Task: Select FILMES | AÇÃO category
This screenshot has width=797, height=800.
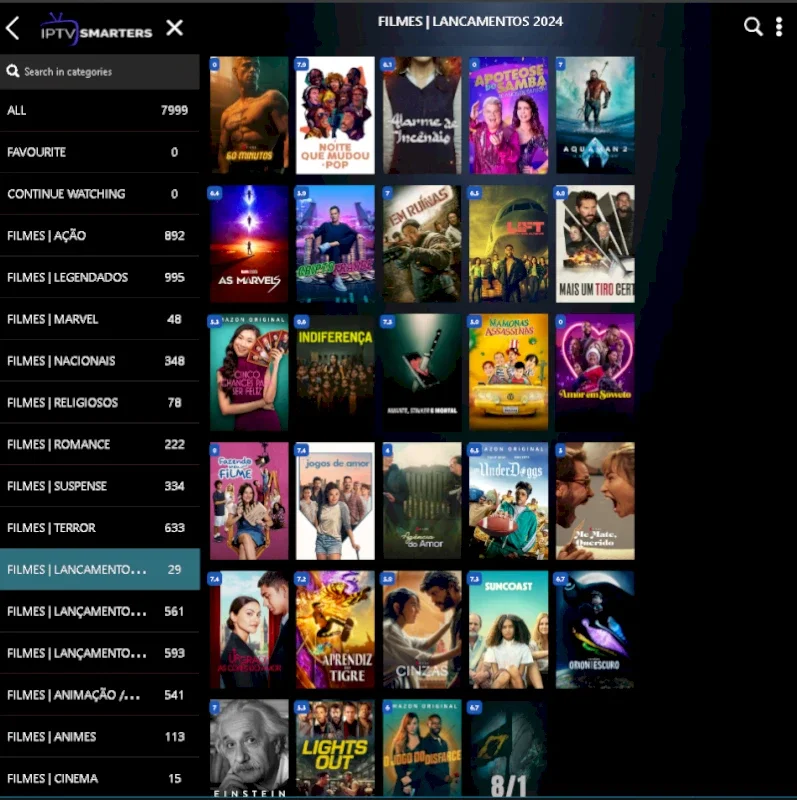Action: click(x=99, y=236)
